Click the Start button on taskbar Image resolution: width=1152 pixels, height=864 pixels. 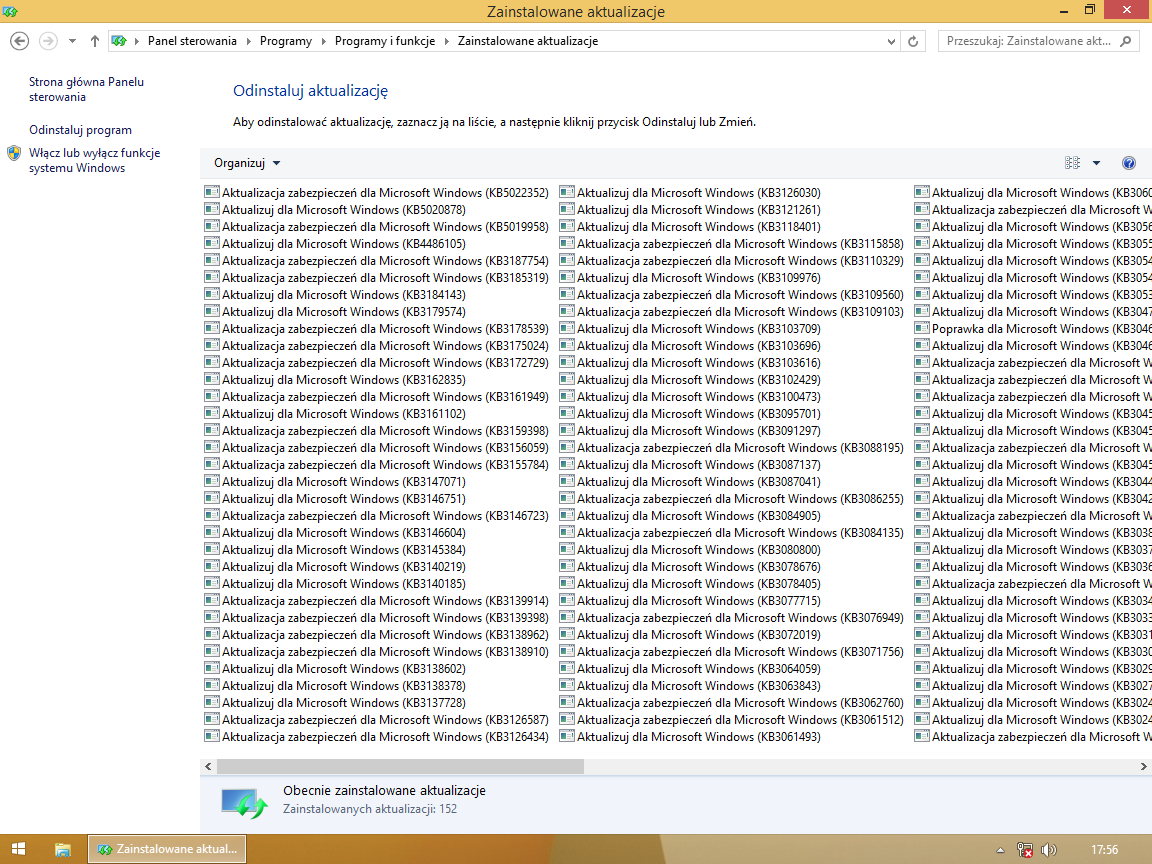18,849
